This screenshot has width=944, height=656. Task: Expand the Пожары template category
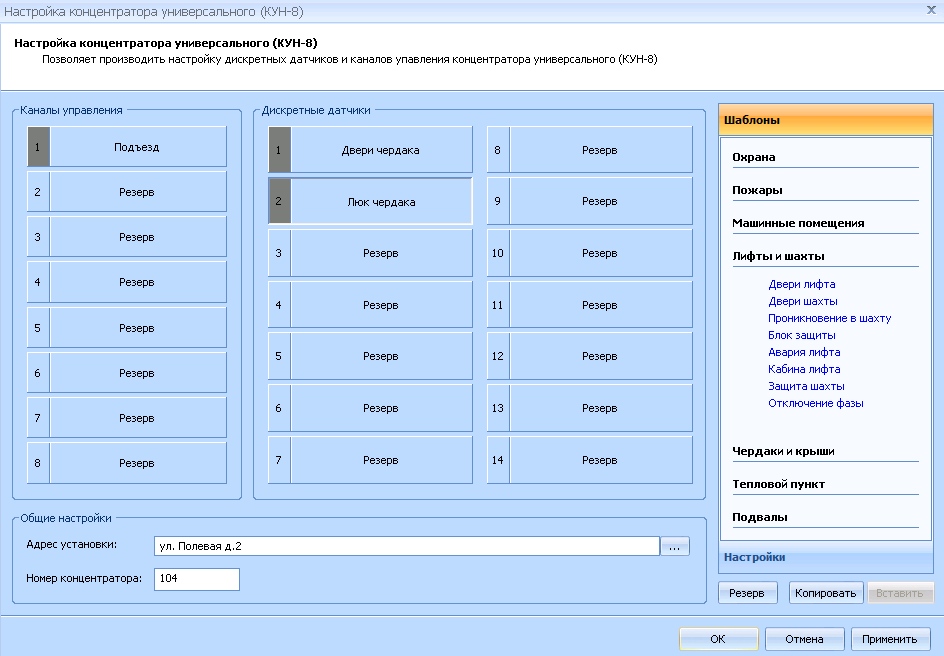click(757, 190)
